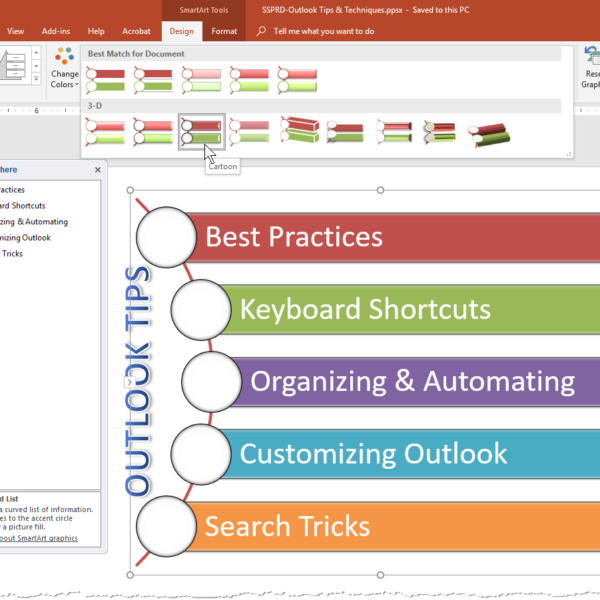Select the OUTLOOK TIPS vertical title
Viewport: 600px width, 600px height.
tap(138, 381)
